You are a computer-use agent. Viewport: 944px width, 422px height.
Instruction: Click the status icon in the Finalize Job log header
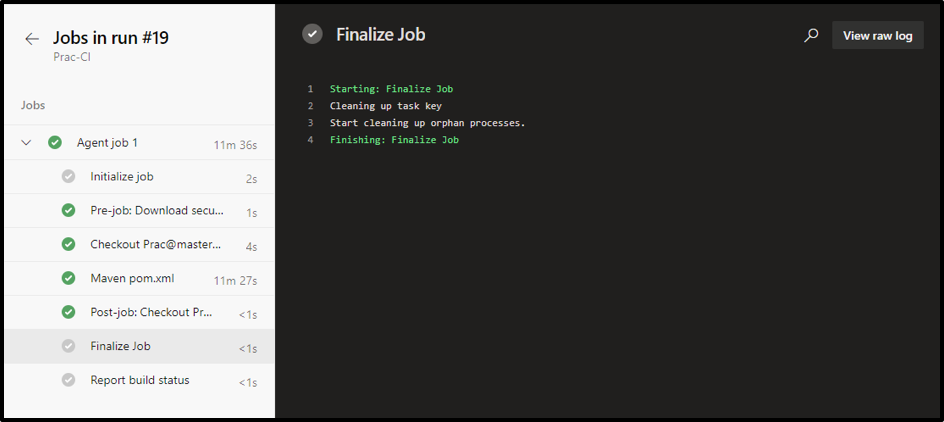pos(313,34)
